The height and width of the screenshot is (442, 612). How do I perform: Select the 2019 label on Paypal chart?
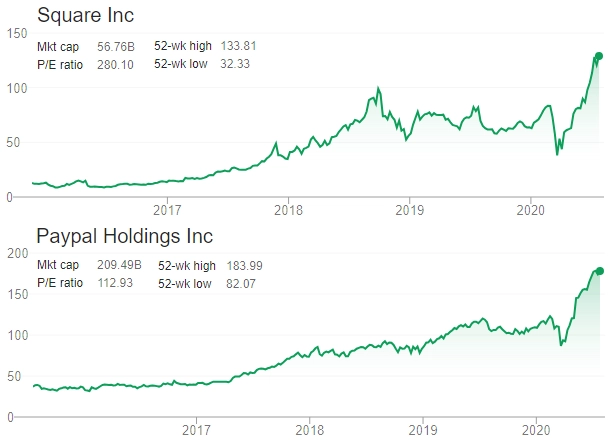(x=423, y=430)
